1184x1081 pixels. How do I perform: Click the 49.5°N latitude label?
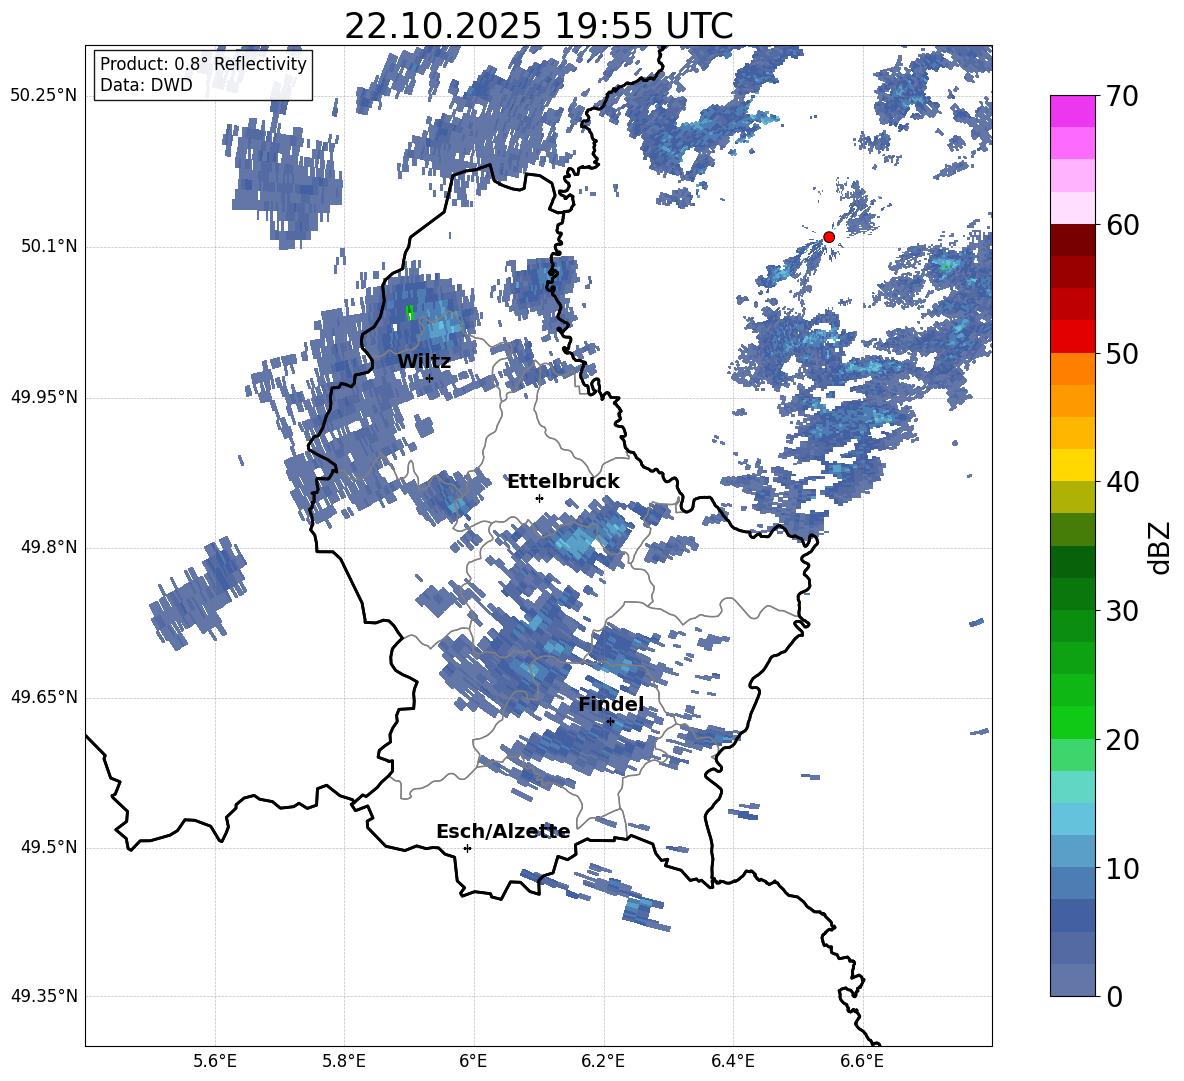point(50,848)
